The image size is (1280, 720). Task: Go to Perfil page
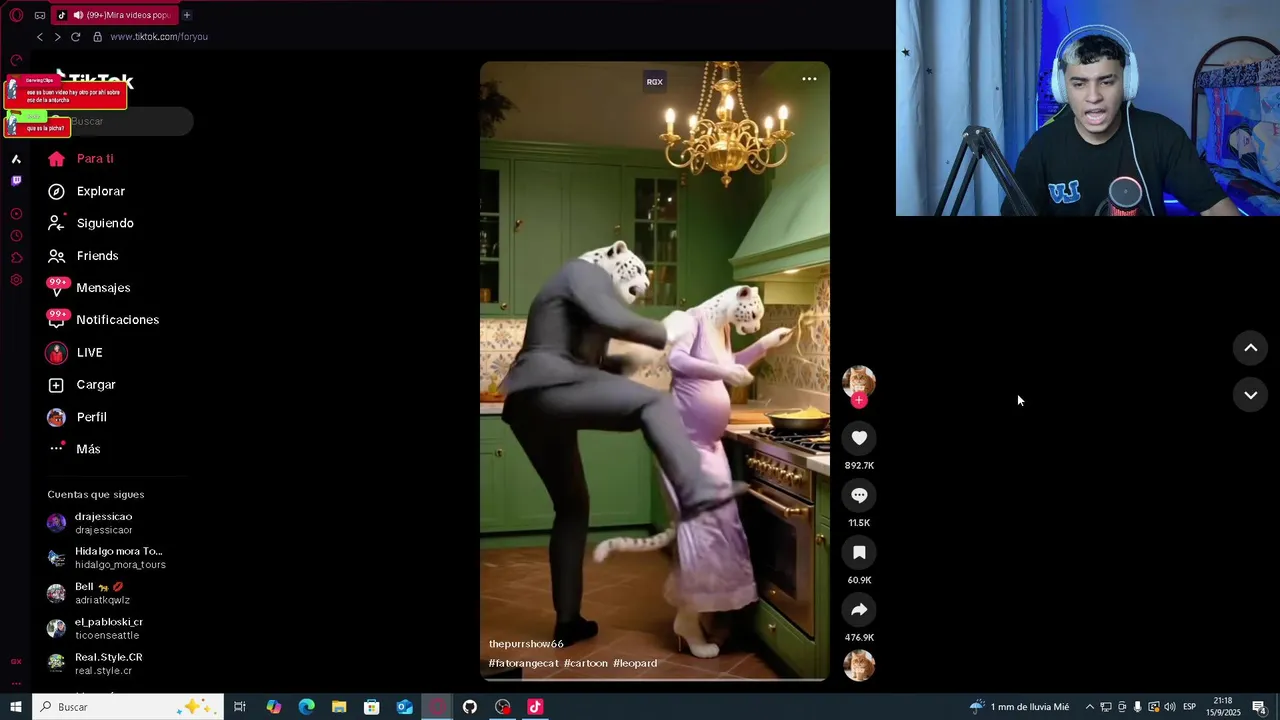(77, 417)
